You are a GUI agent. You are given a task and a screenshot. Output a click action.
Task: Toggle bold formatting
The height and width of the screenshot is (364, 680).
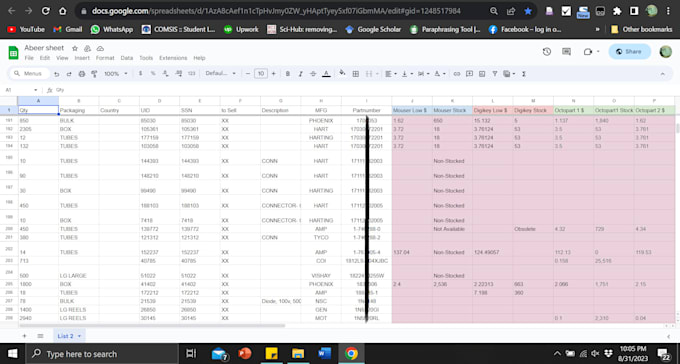(x=288, y=74)
